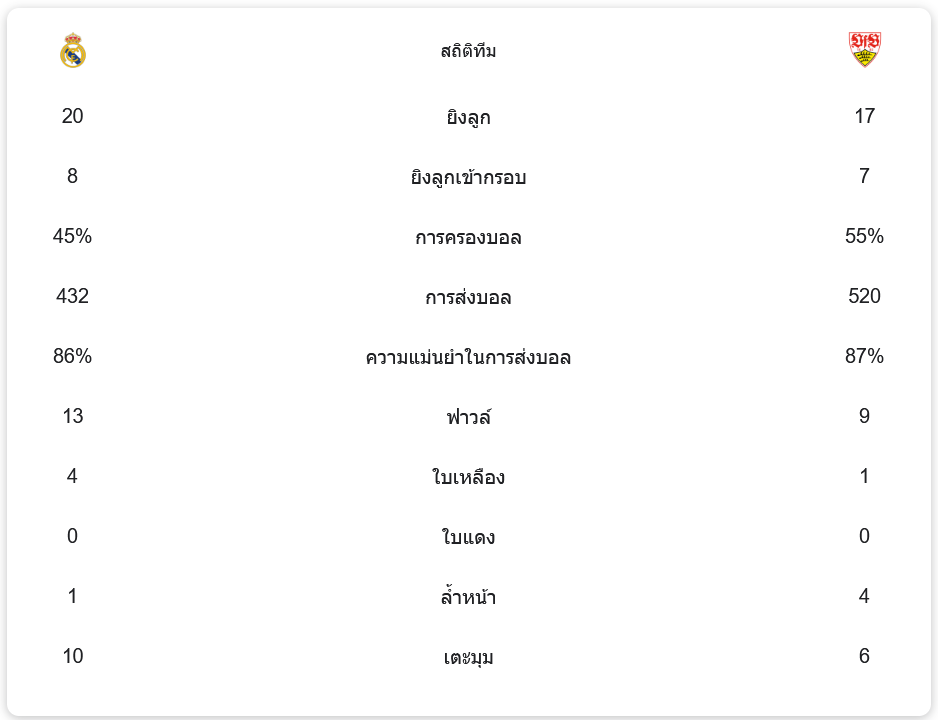Open the การส่งบอล passes row label
The width and height of the screenshot is (938, 720).
pos(468,297)
